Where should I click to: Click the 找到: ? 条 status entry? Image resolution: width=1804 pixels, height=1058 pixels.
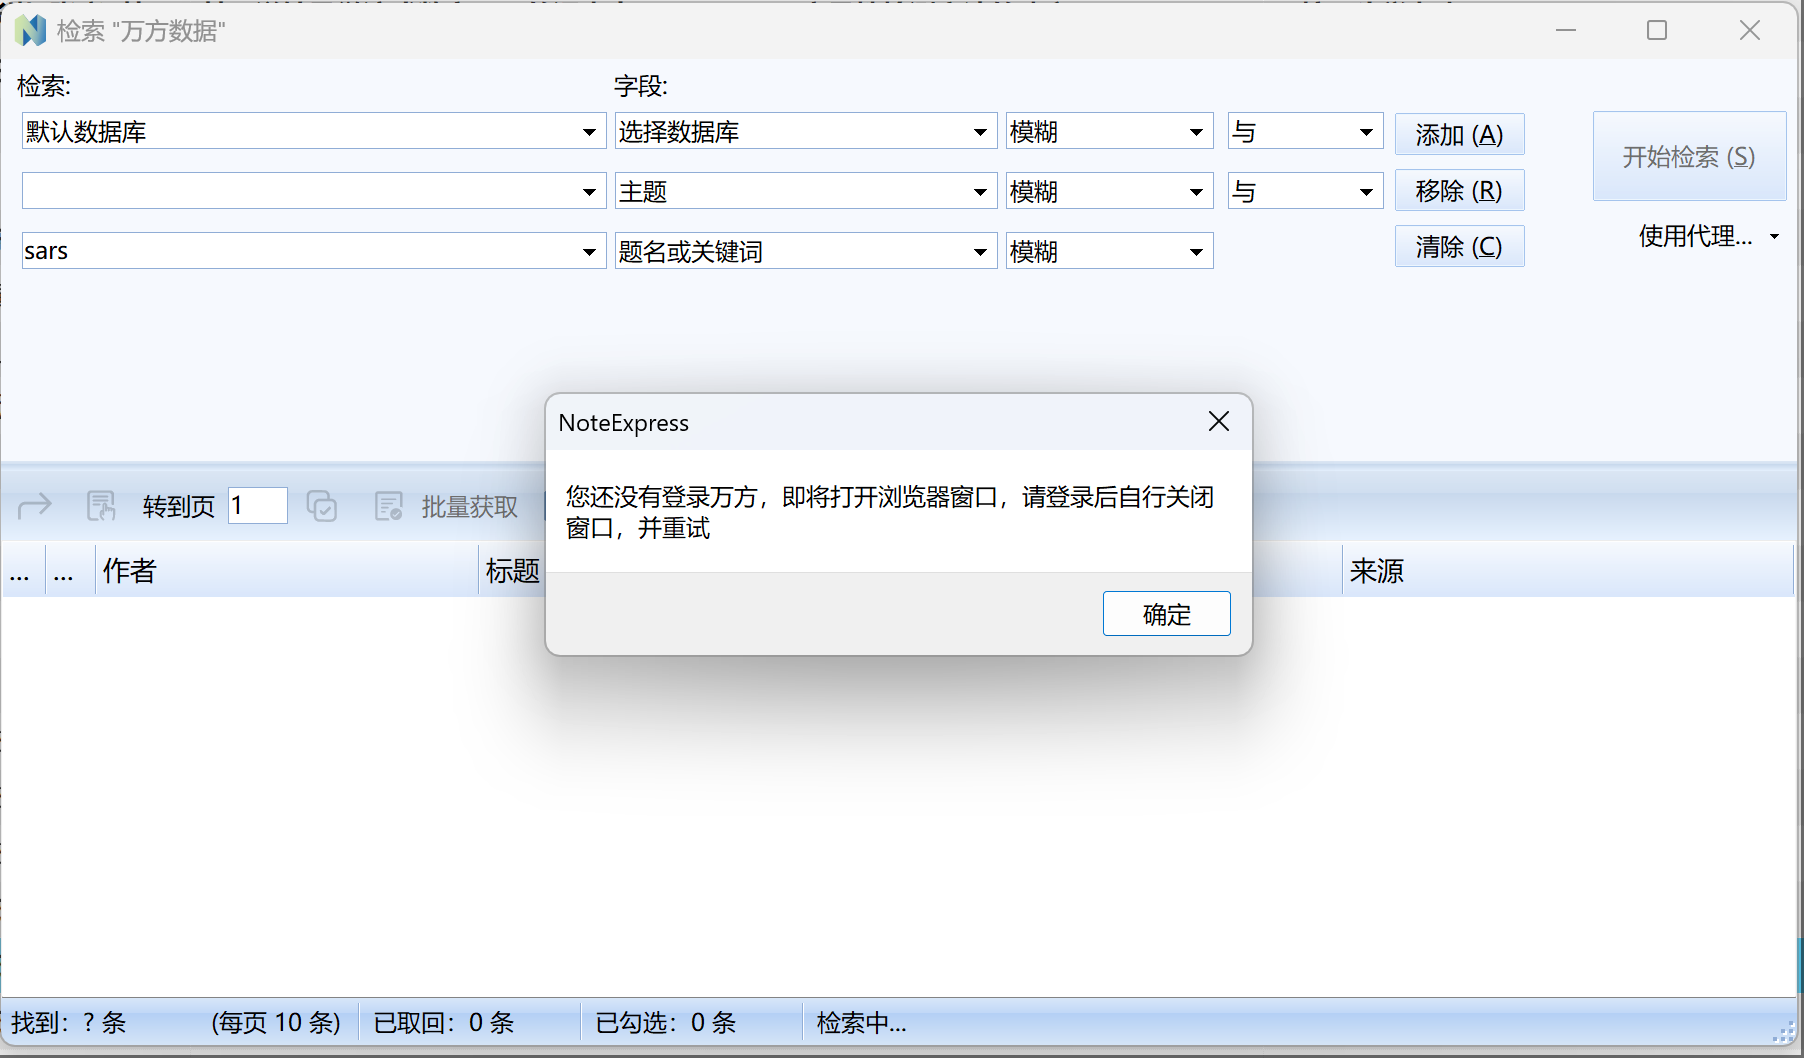(x=69, y=1022)
